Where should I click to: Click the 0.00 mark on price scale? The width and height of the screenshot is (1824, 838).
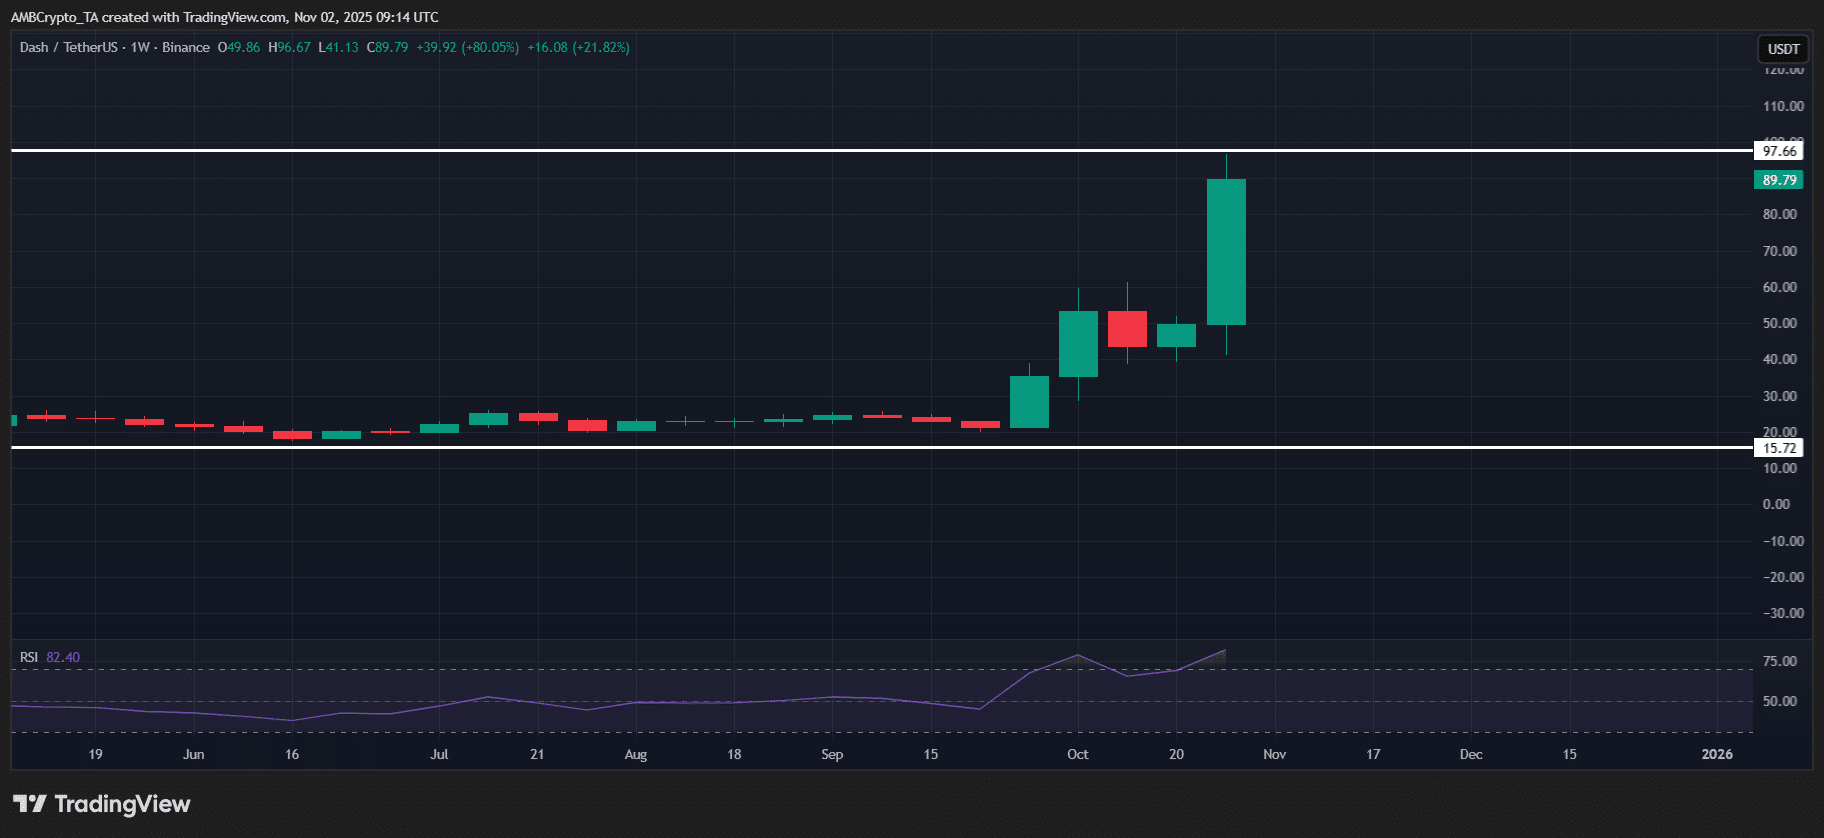coord(1776,504)
